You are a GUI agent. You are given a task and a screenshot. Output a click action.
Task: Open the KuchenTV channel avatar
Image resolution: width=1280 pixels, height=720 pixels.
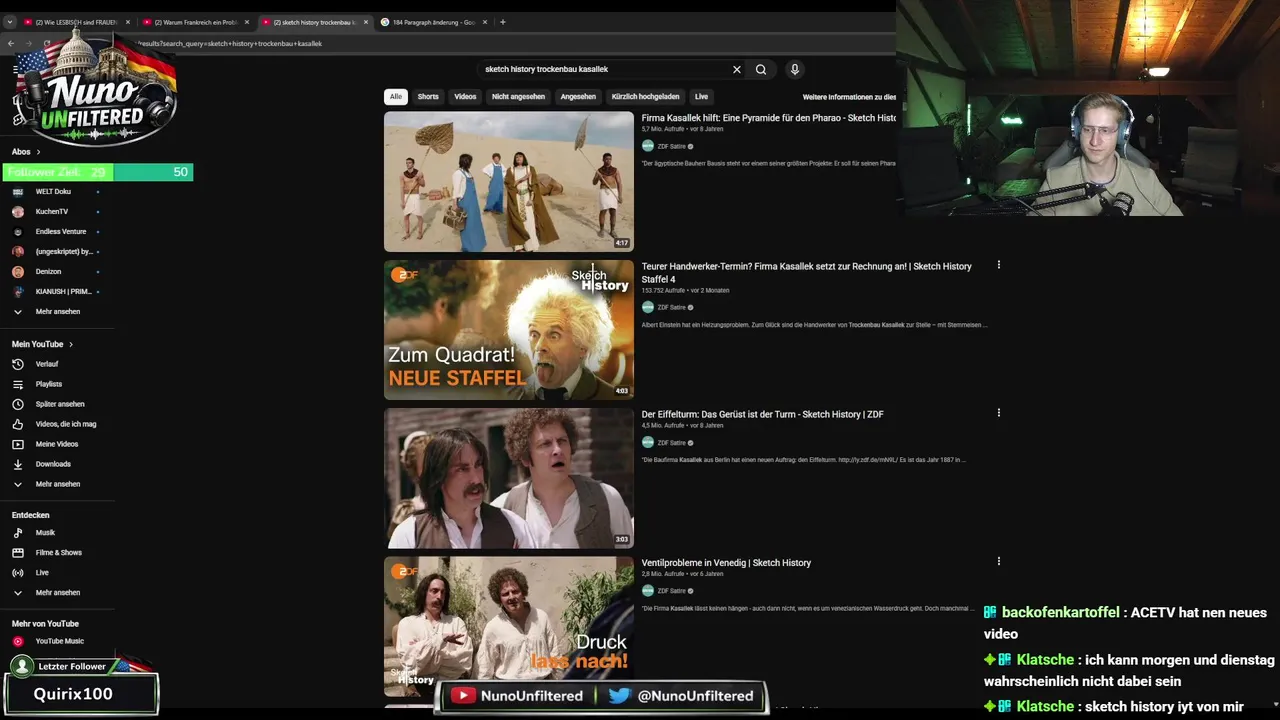[17, 211]
